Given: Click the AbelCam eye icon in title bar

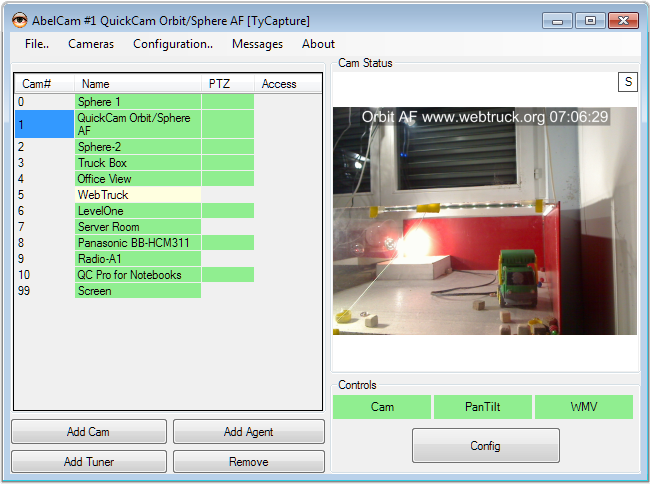Looking at the screenshot, I should [x=17, y=20].
